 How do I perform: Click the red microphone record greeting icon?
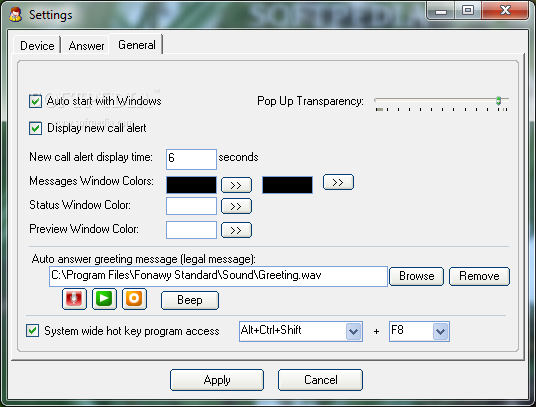pyautogui.click(x=74, y=299)
